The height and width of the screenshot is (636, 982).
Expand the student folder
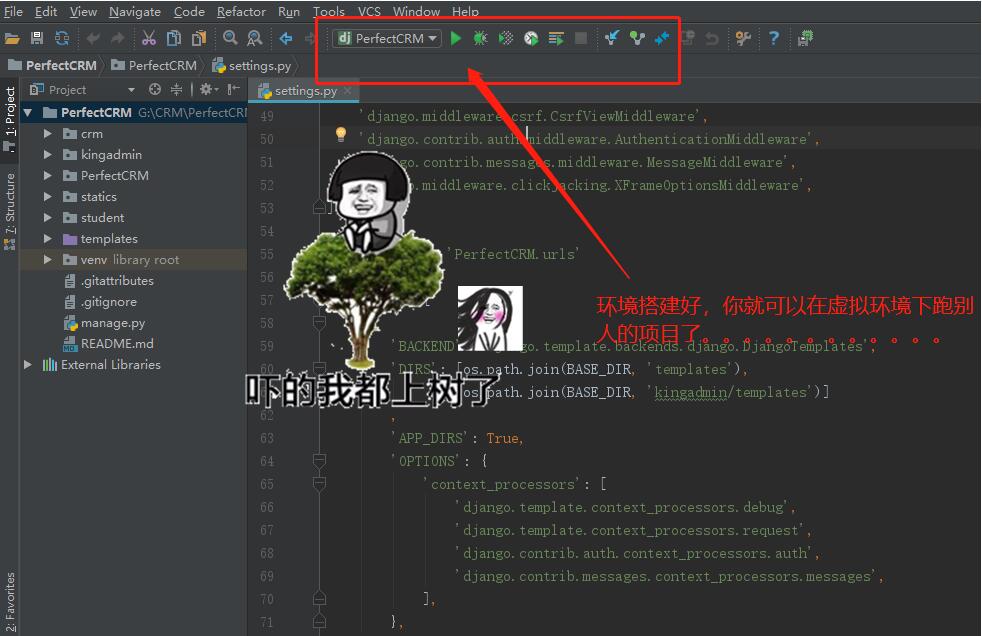click(x=48, y=218)
